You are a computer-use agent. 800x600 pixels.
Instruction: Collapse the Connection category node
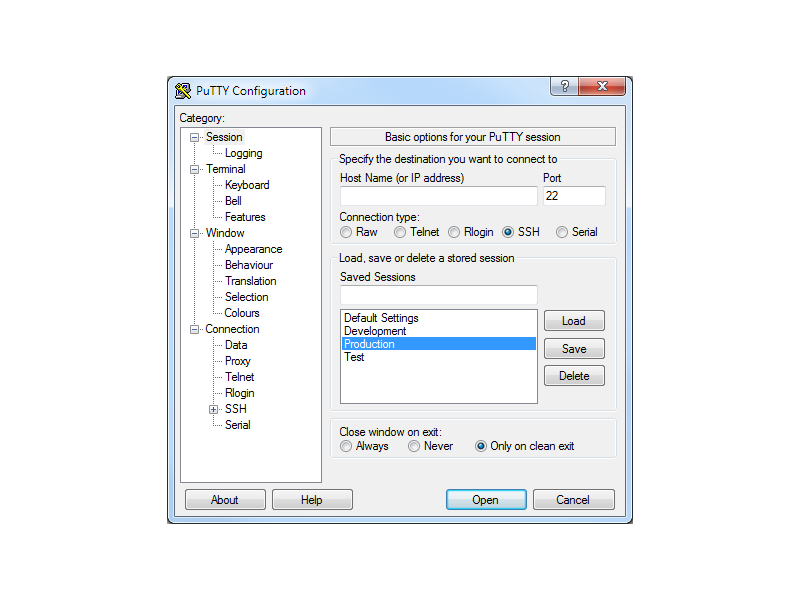(195, 329)
